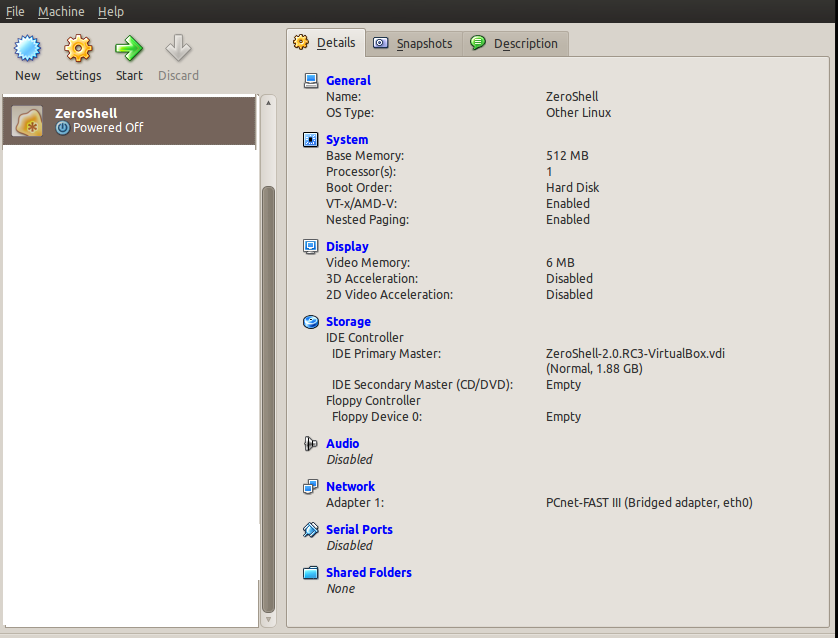Click the 'Floppy Controller' storage entry
The width and height of the screenshot is (838, 638).
[373, 401]
